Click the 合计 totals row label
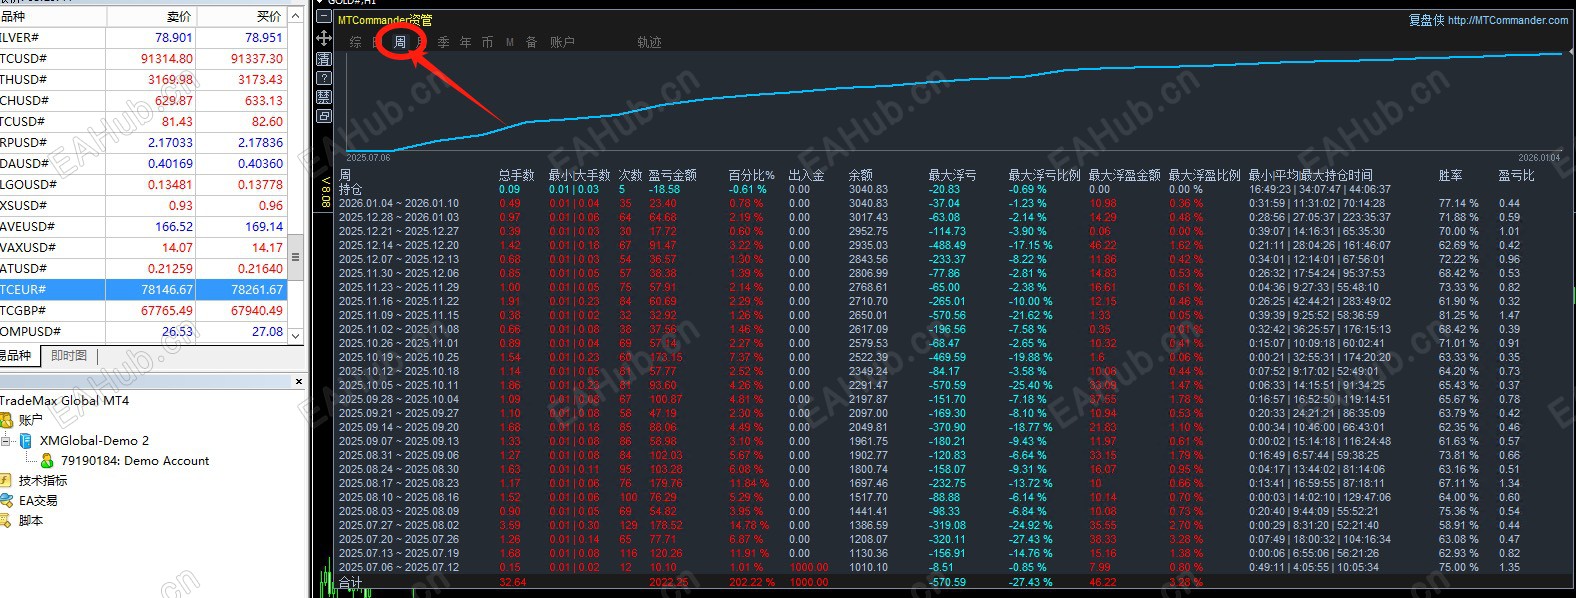The image size is (1576, 598). click(x=351, y=582)
